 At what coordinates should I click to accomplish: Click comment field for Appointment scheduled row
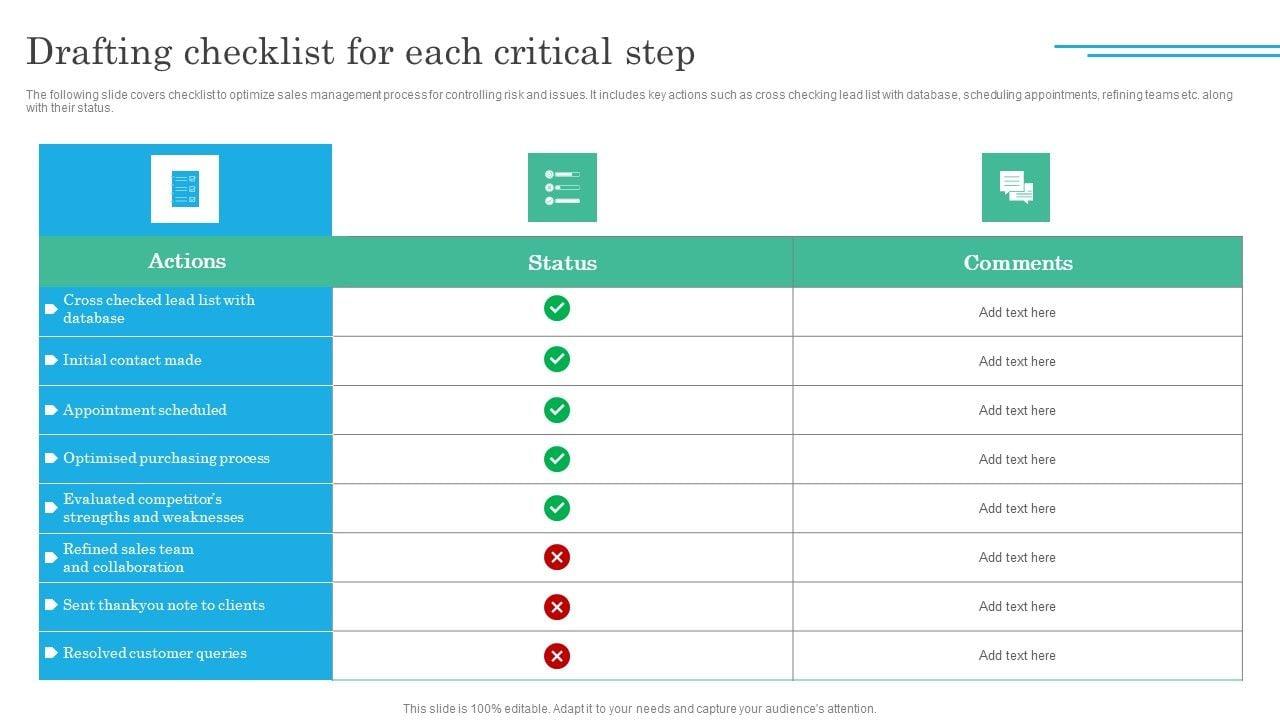(x=1017, y=410)
